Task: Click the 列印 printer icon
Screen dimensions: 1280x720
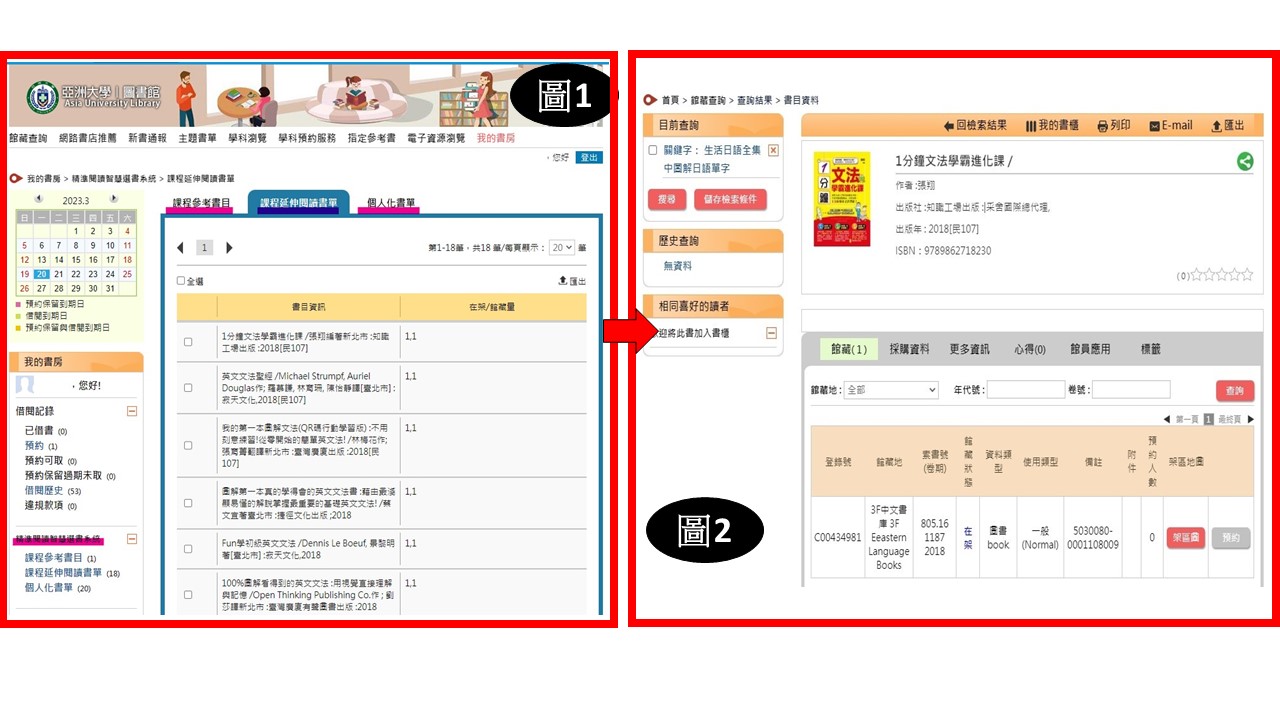Action: tap(1101, 124)
